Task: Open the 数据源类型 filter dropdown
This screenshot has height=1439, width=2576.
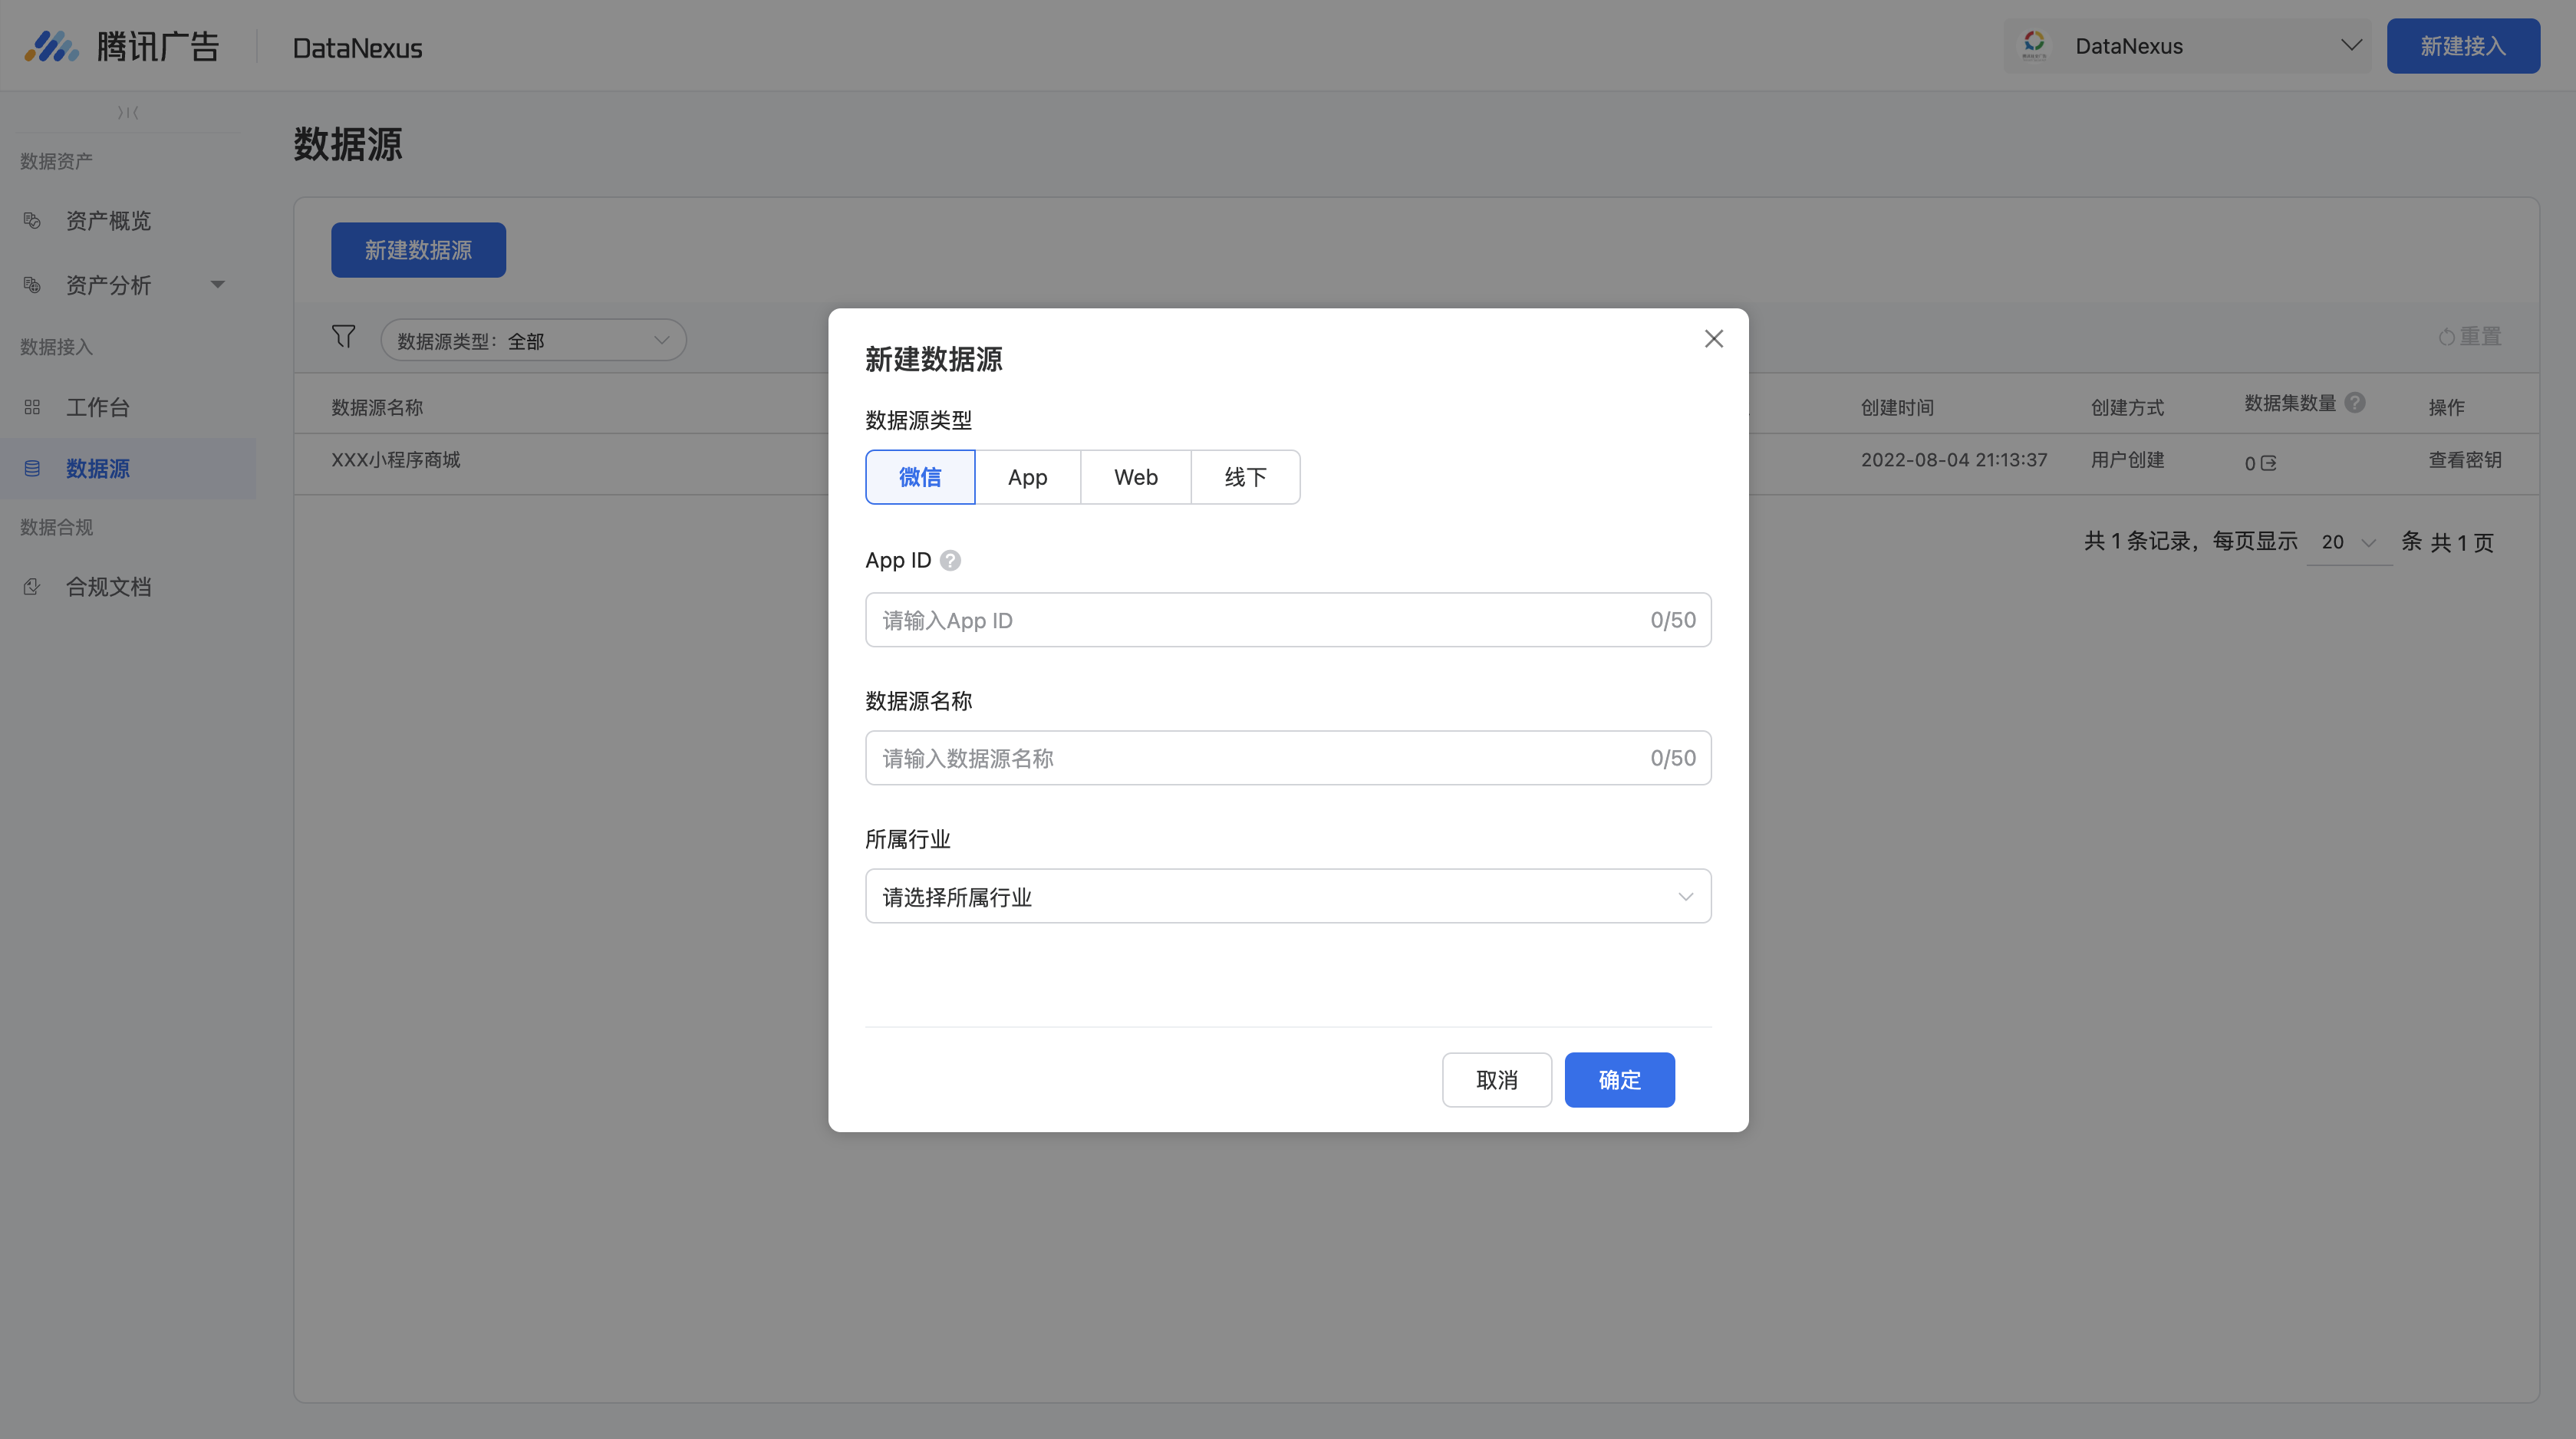Action: 533,340
